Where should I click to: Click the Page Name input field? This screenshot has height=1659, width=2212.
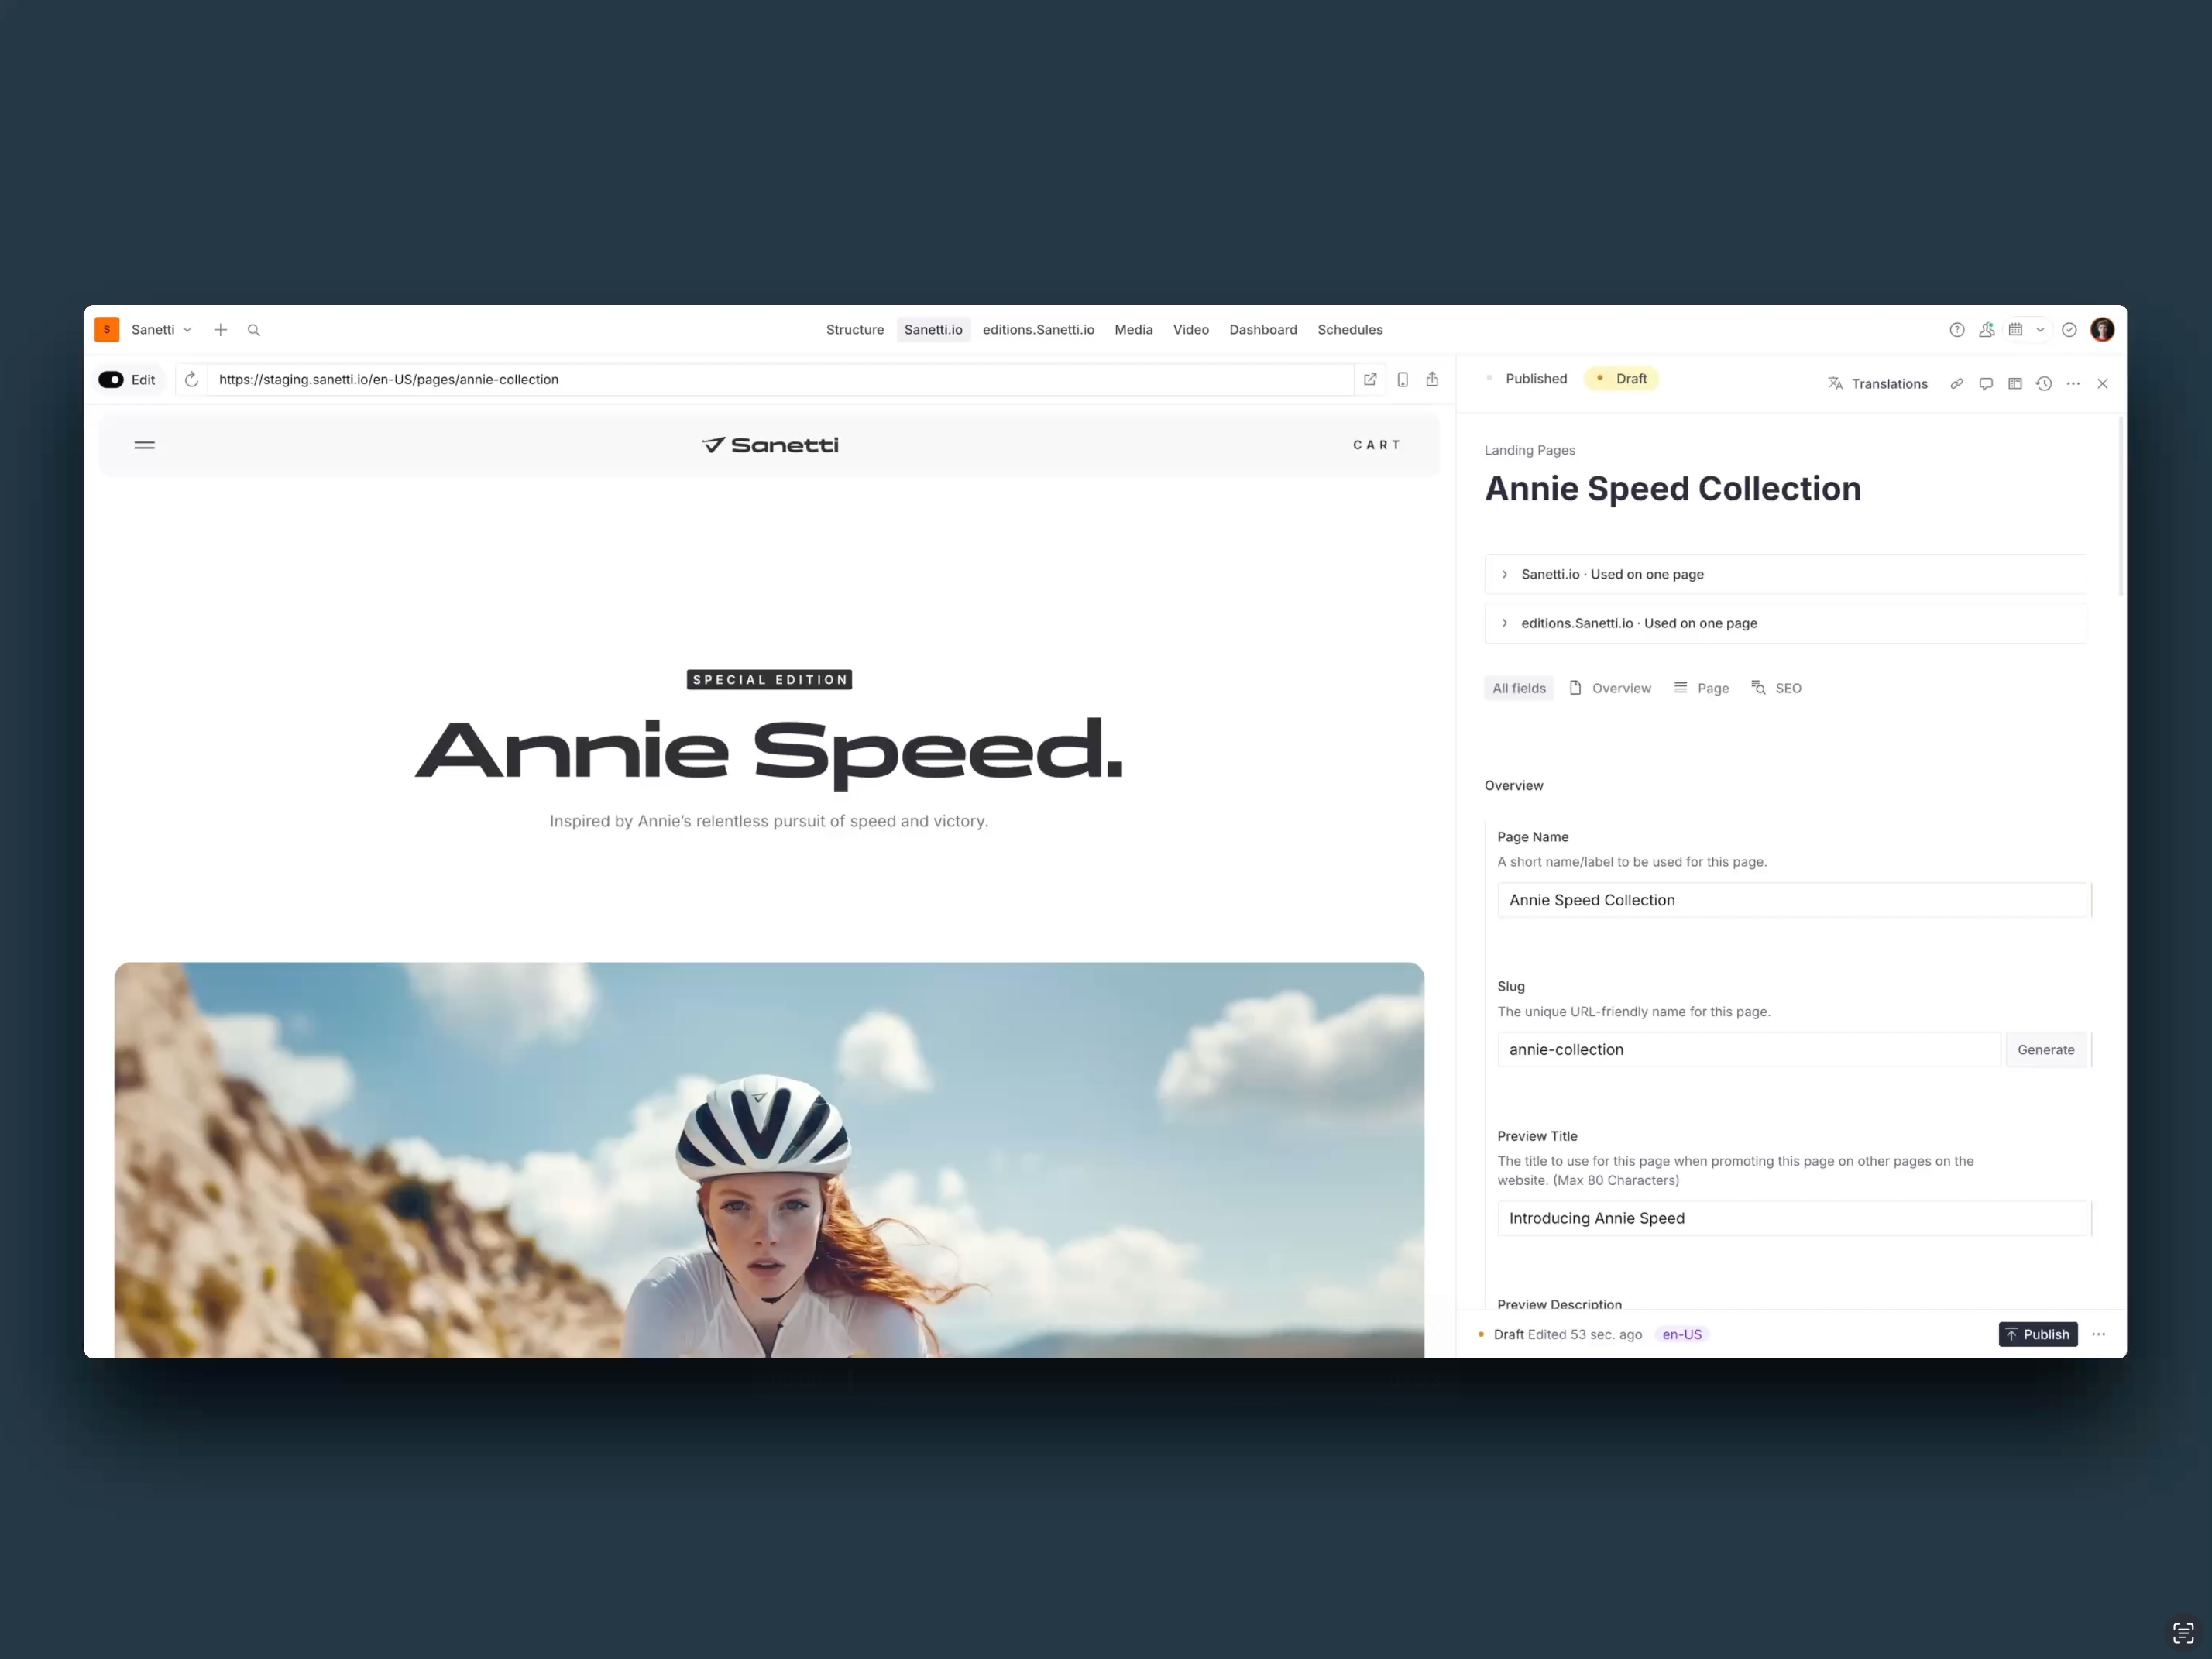1793,900
